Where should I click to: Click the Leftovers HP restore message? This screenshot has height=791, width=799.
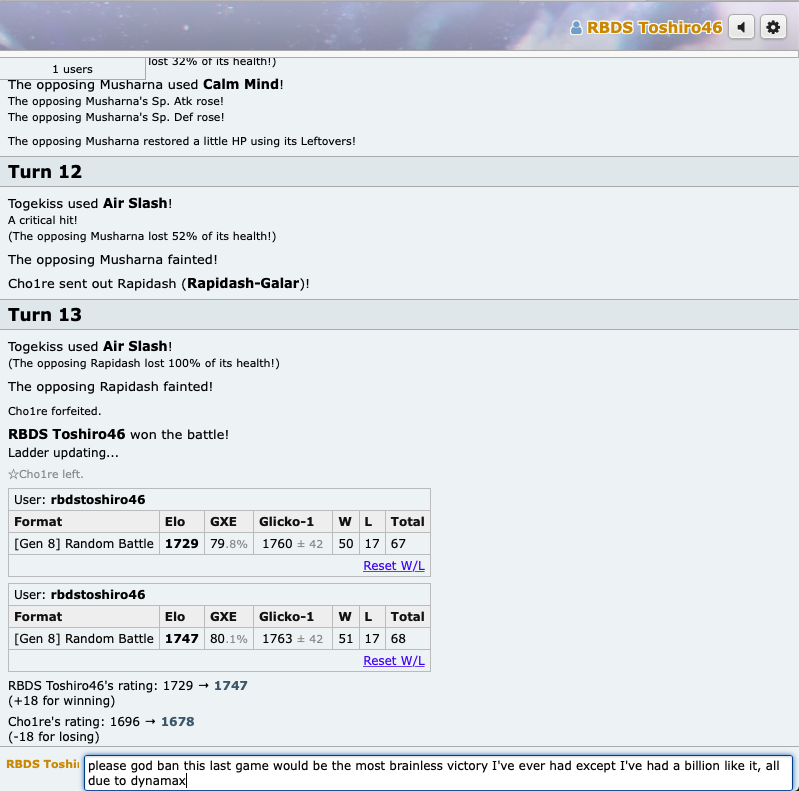pyautogui.click(x=181, y=141)
